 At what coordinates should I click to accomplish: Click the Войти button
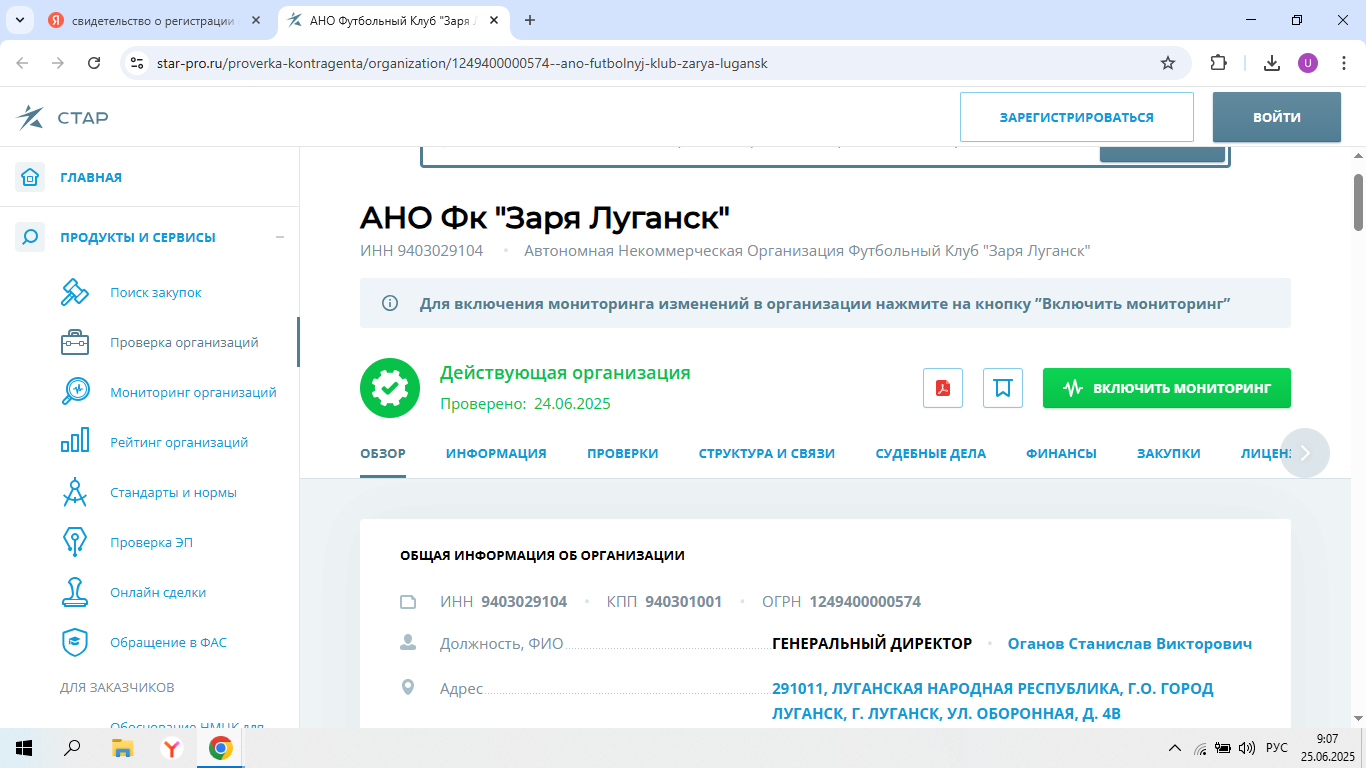pyautogui.click(x=1277, y=117)
